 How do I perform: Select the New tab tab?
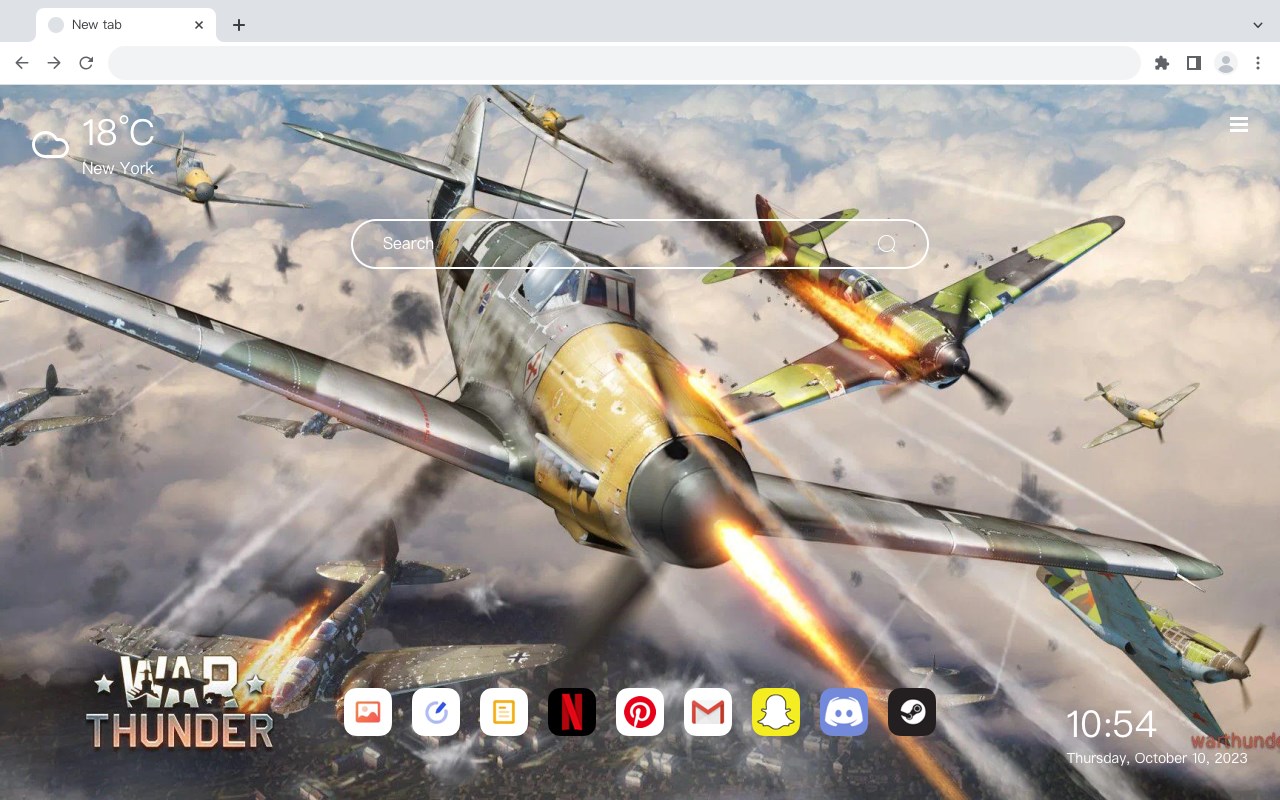126,25
